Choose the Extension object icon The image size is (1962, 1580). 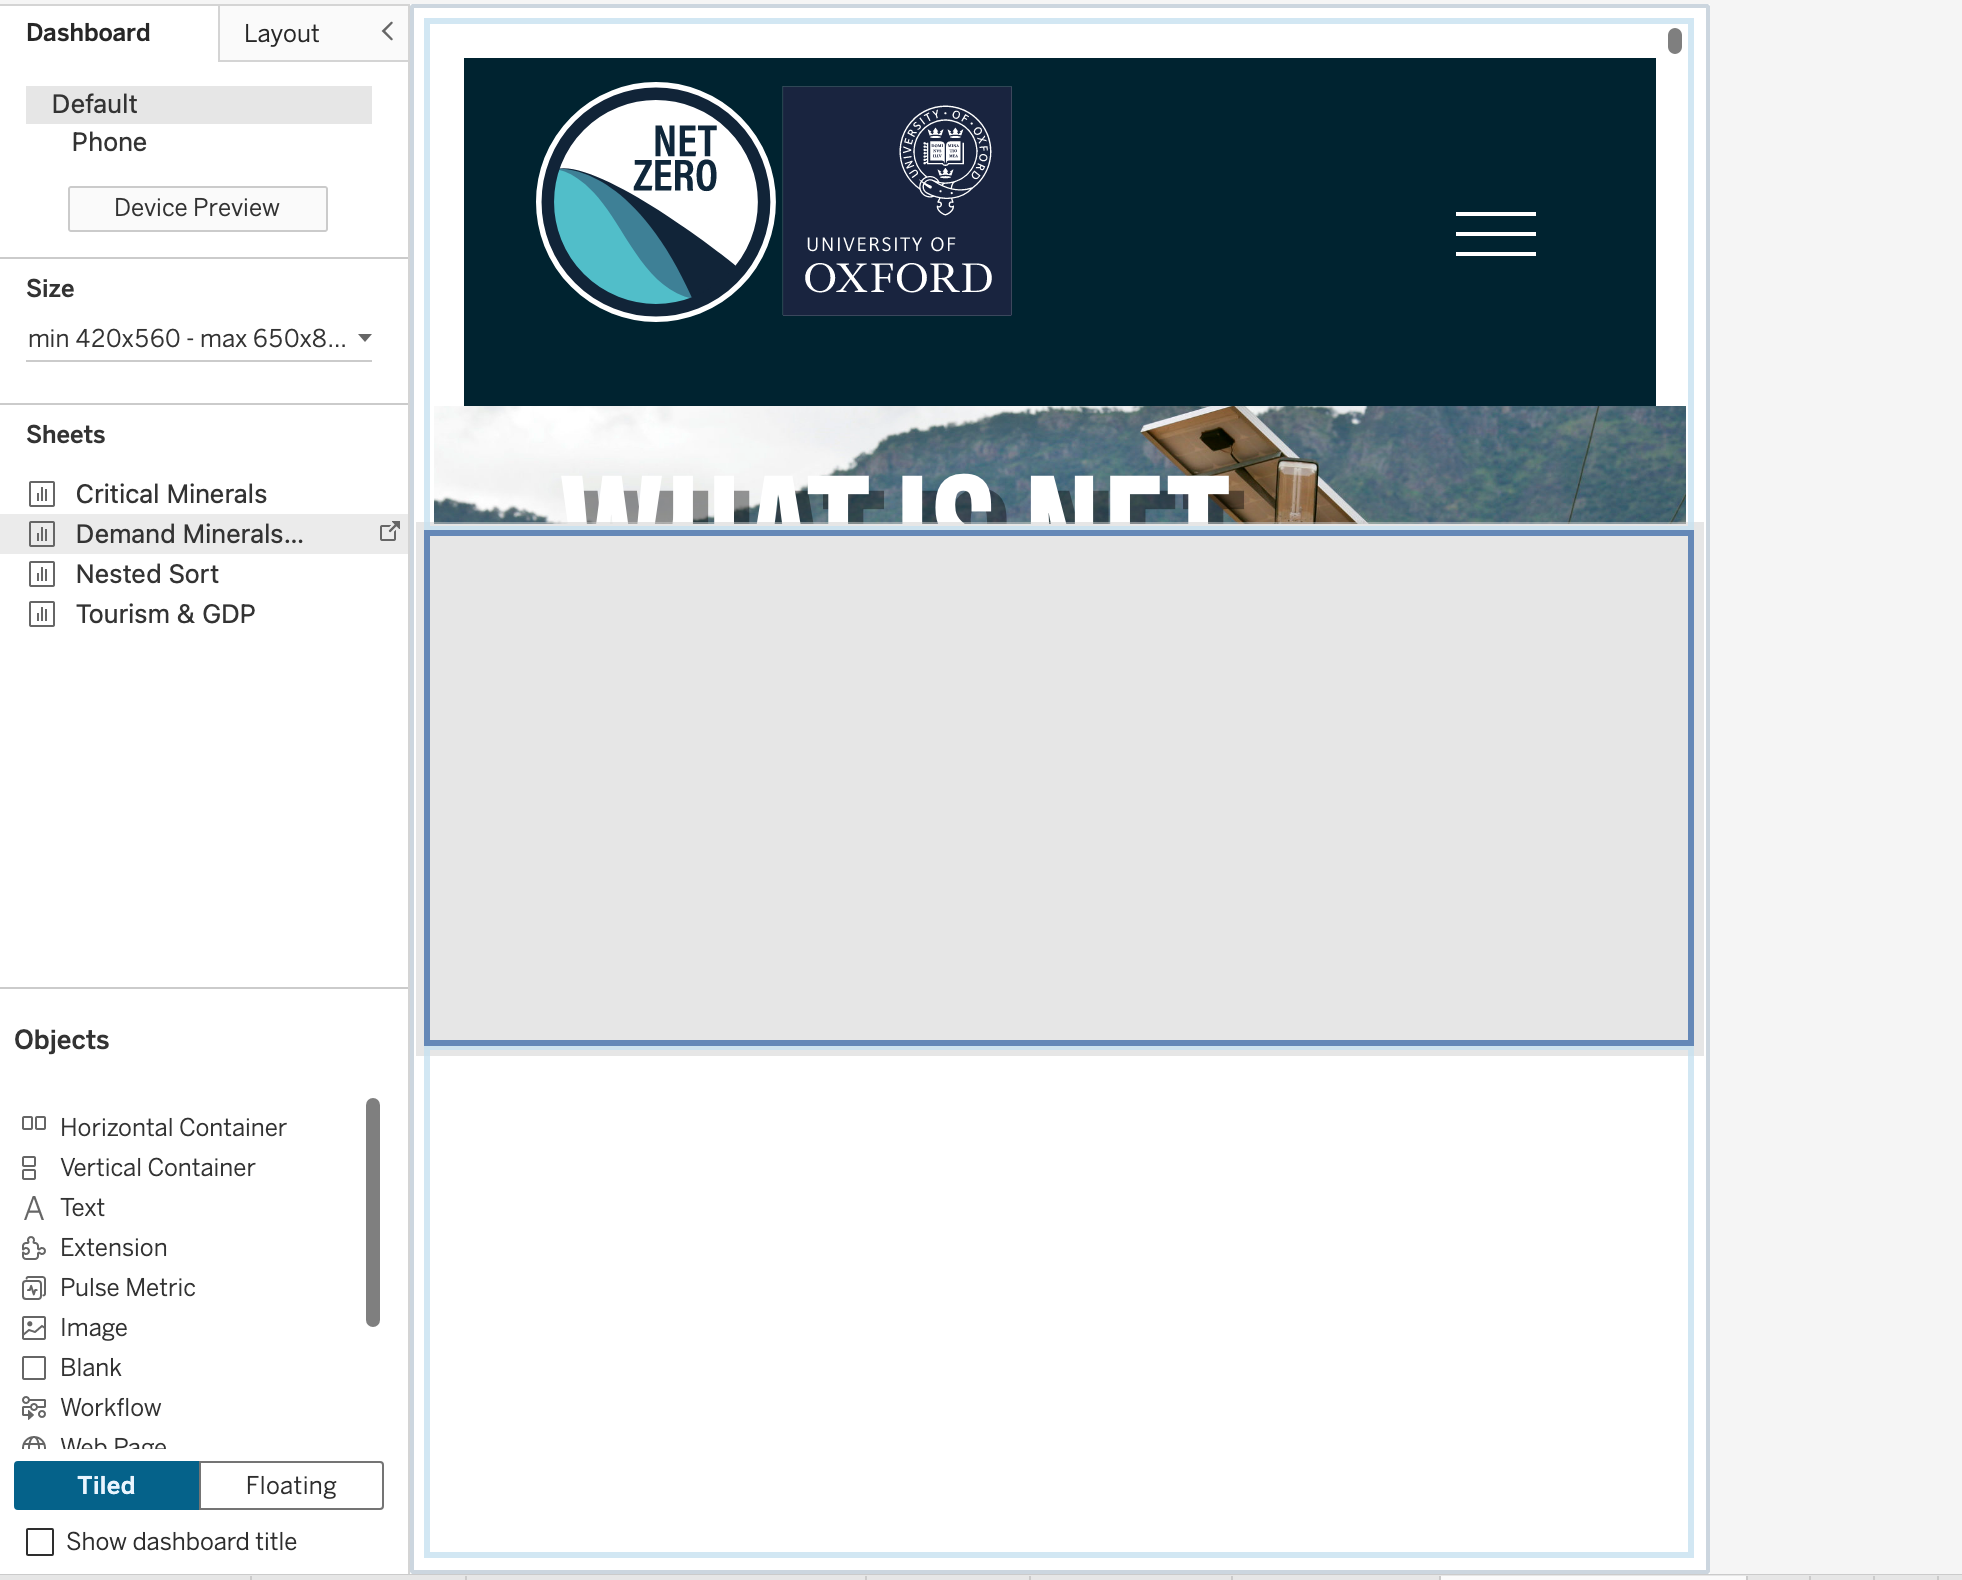(x=34, y=1248)
